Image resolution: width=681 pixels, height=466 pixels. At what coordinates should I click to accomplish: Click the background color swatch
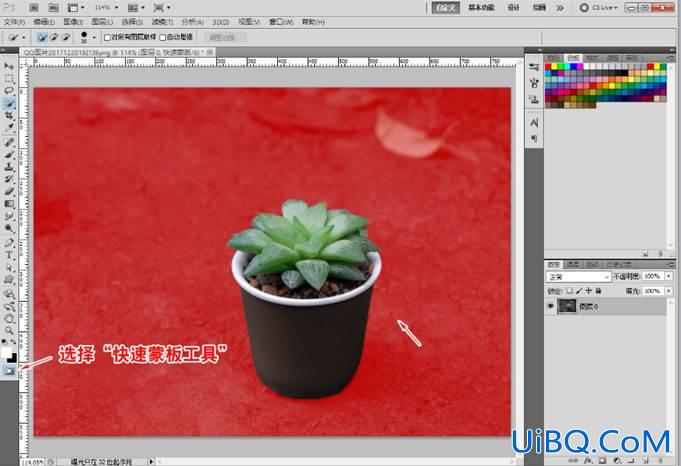(x=12, y=358)
